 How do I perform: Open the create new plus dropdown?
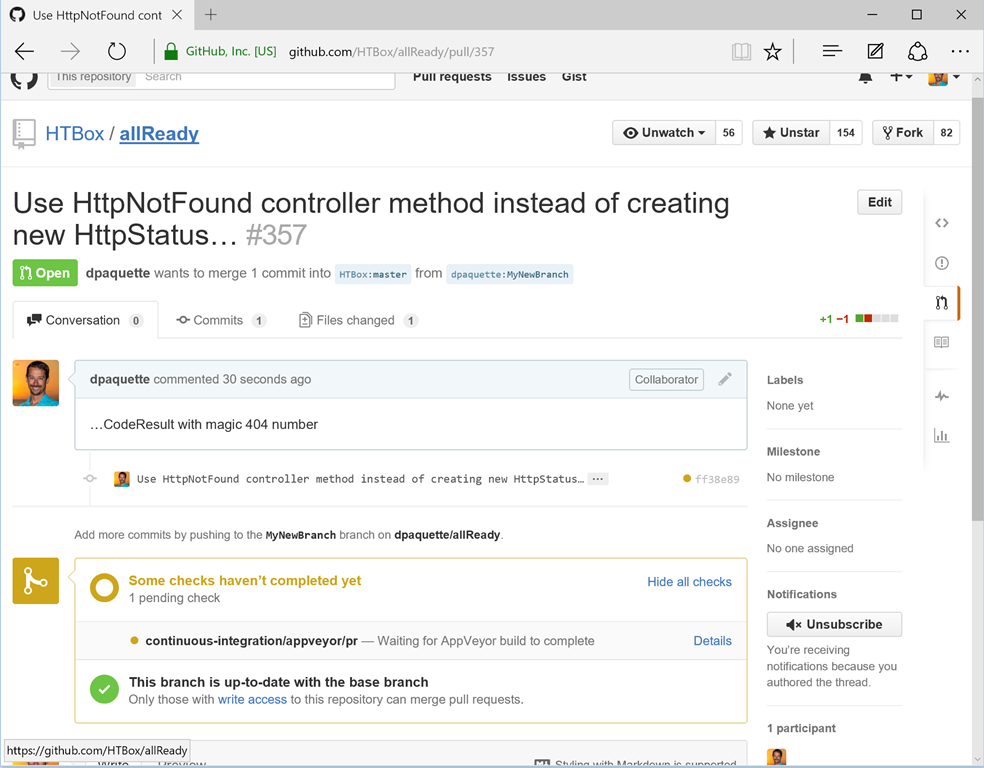(901, 77)
